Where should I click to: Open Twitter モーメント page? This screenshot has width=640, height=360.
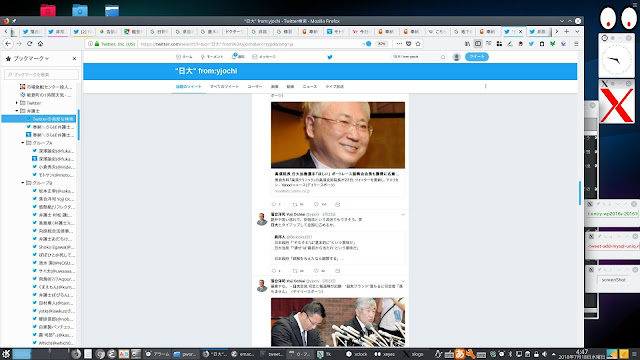point(212,57)
